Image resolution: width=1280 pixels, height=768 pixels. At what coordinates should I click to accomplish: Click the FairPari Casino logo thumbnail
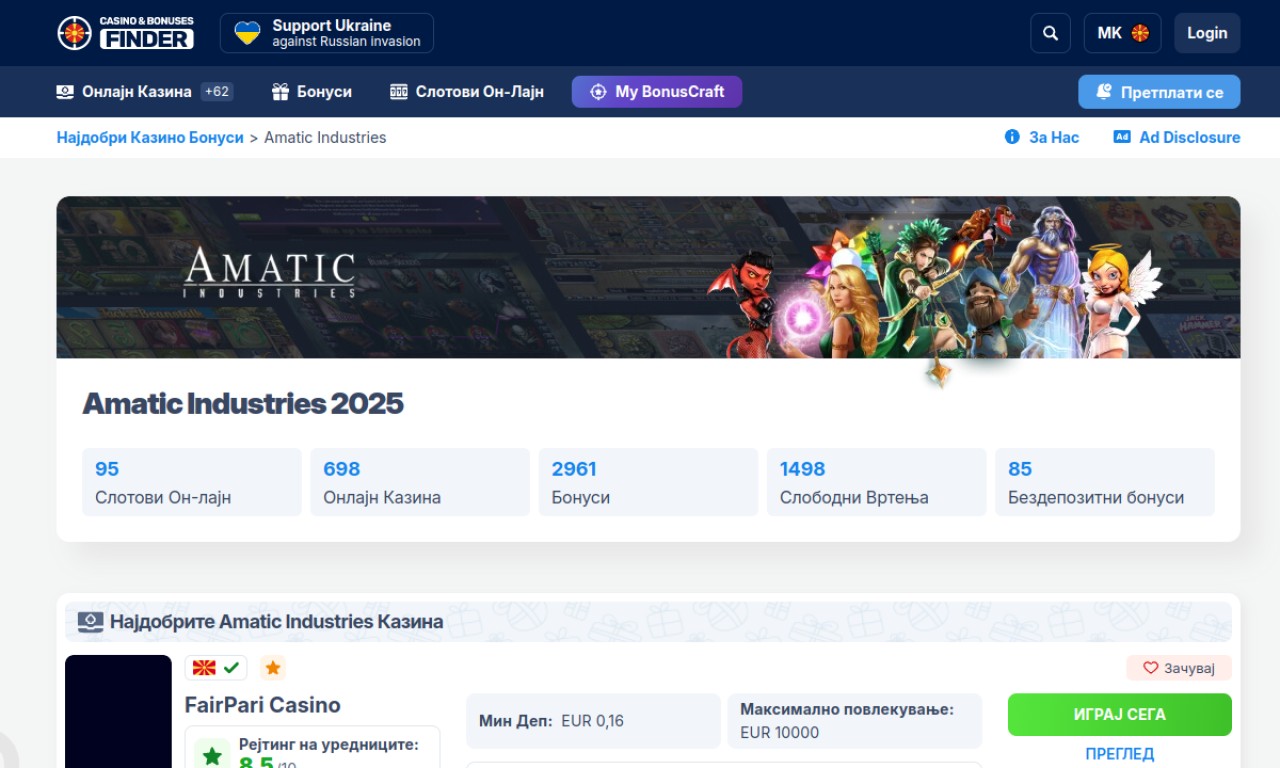coord(118,711)
